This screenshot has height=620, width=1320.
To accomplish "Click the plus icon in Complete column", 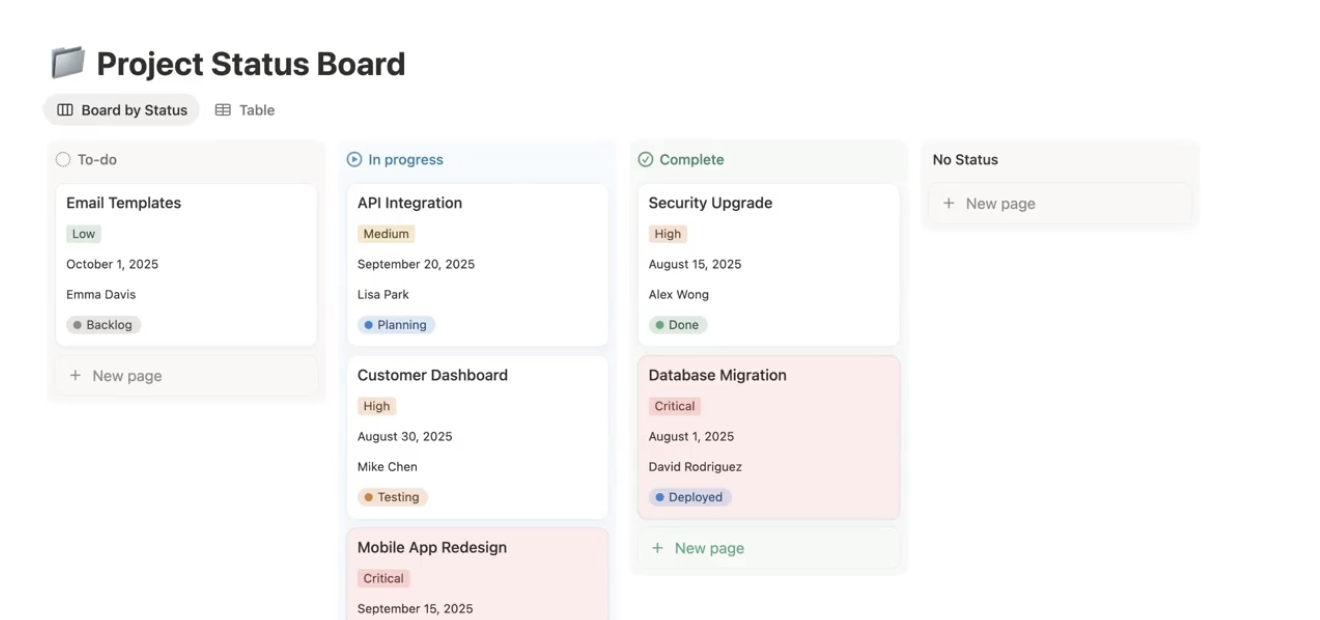I will click(x=657, y=548).
